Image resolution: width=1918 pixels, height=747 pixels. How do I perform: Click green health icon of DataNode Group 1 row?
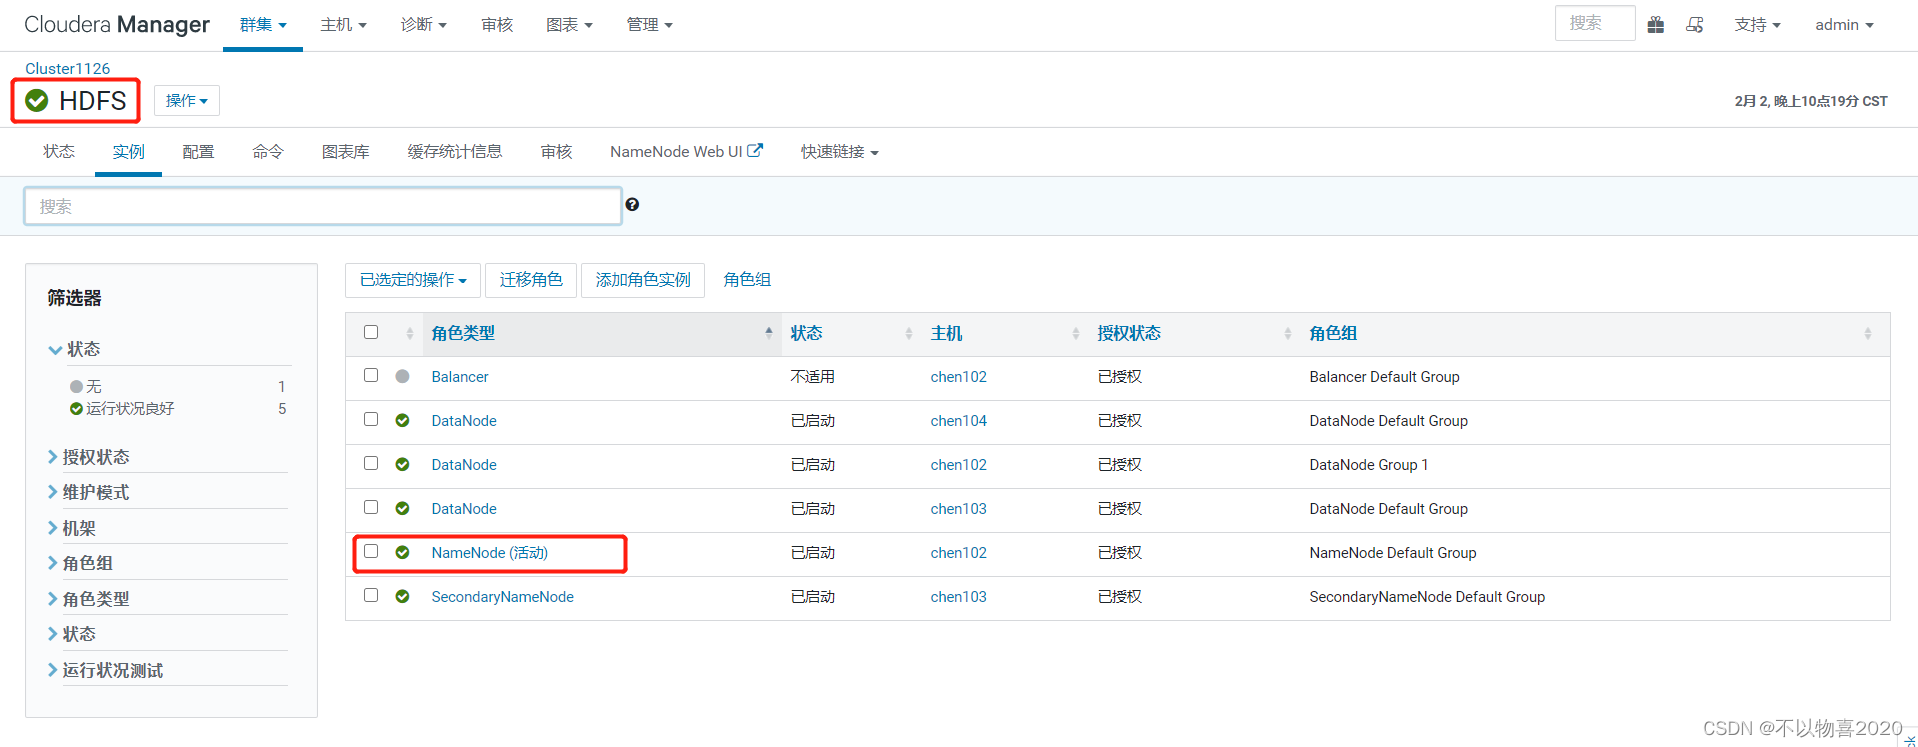click(x=402, y=465)
